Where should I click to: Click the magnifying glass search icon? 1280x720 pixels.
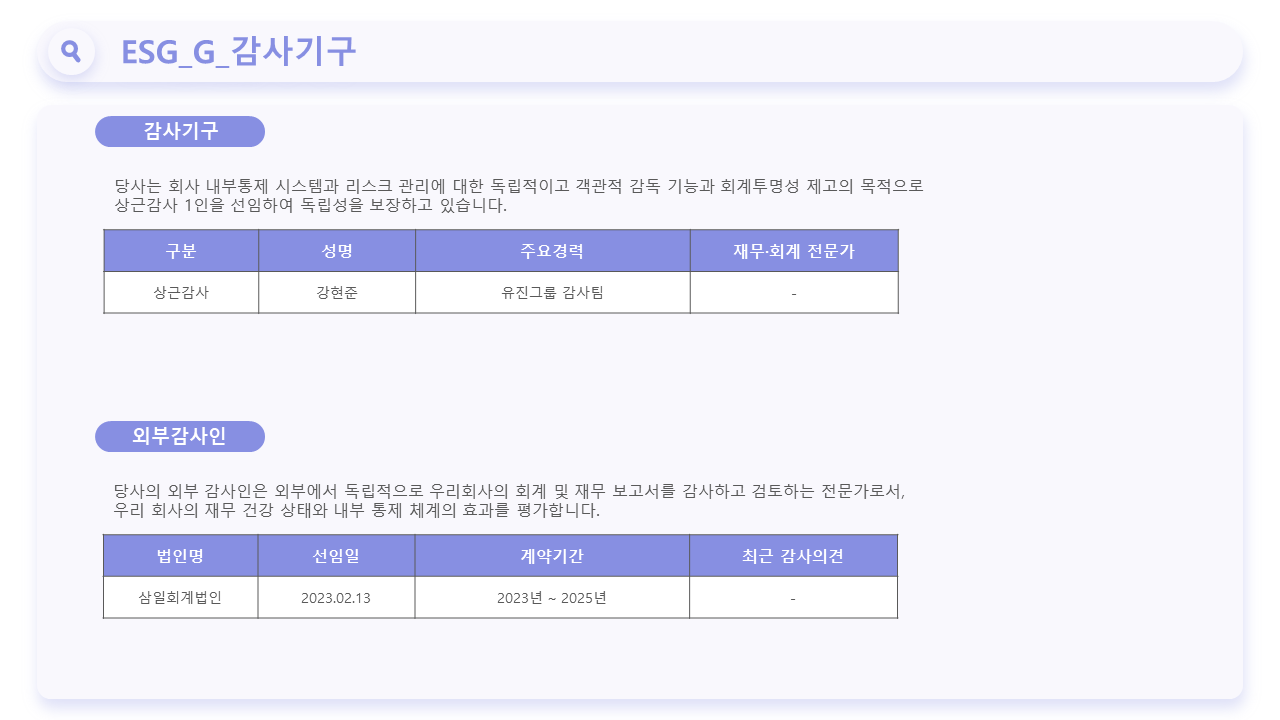(x=71, y=51)
